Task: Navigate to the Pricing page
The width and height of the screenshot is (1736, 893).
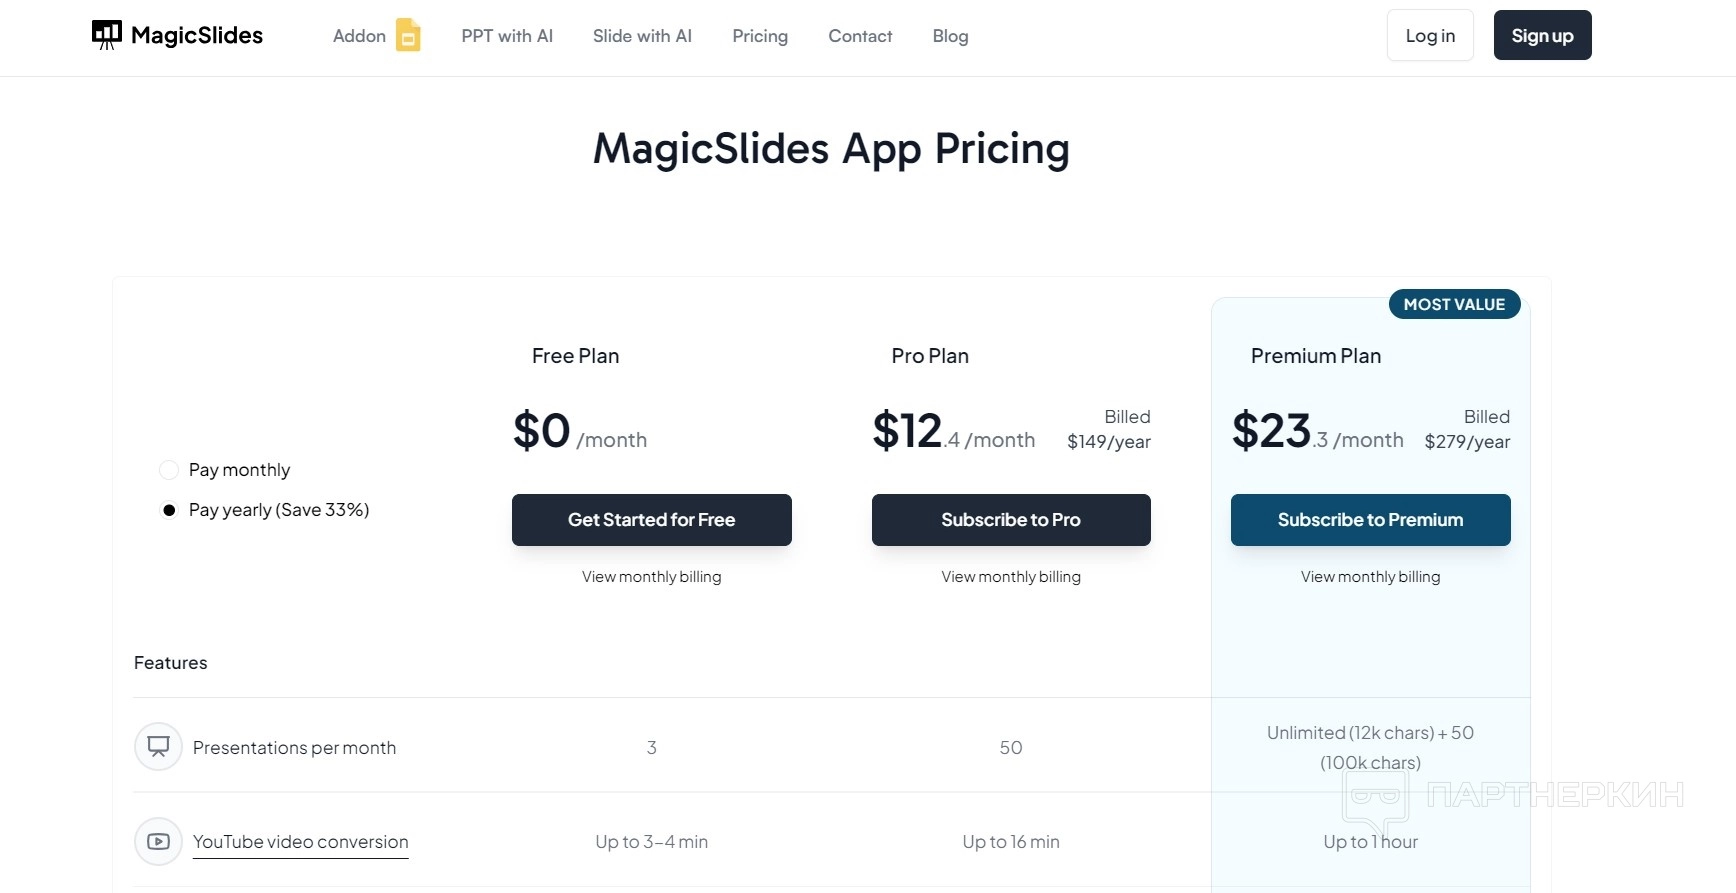Action: pos(760,36)
